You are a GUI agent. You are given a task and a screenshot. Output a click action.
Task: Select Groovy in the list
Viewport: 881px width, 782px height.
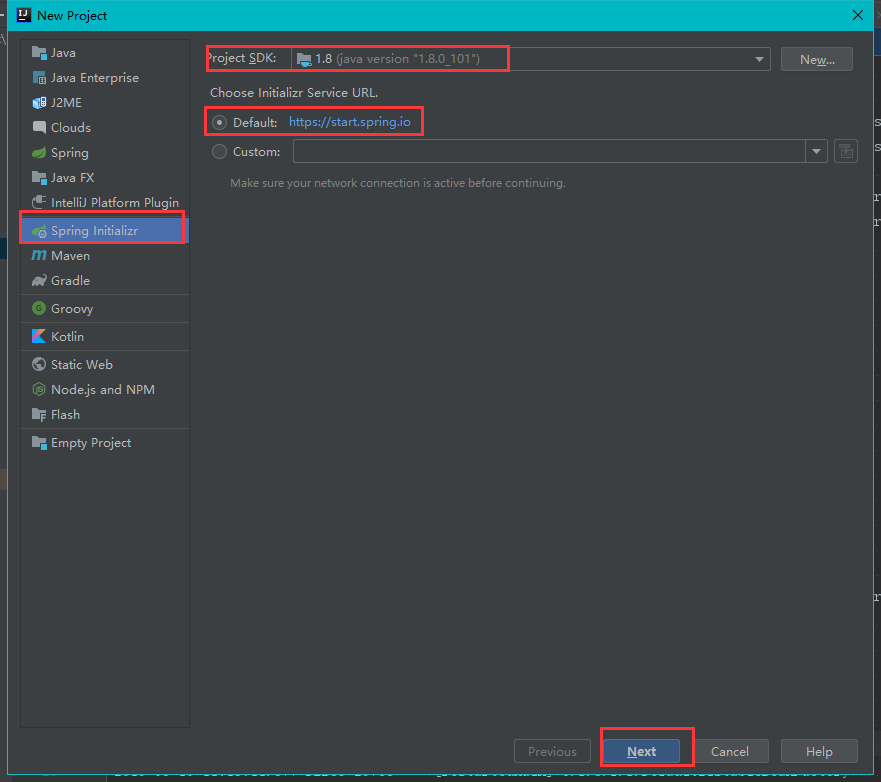pos(105,308)
